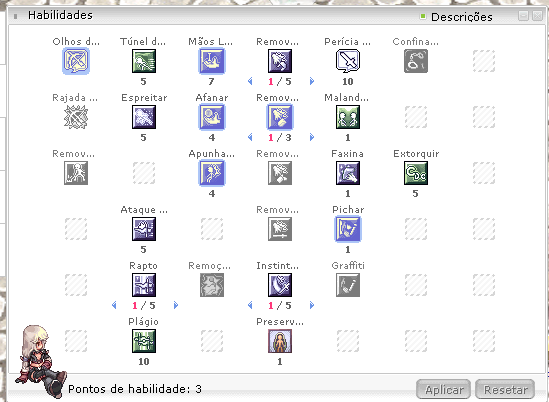Increase Instint... skill level with right arrow

312,305
